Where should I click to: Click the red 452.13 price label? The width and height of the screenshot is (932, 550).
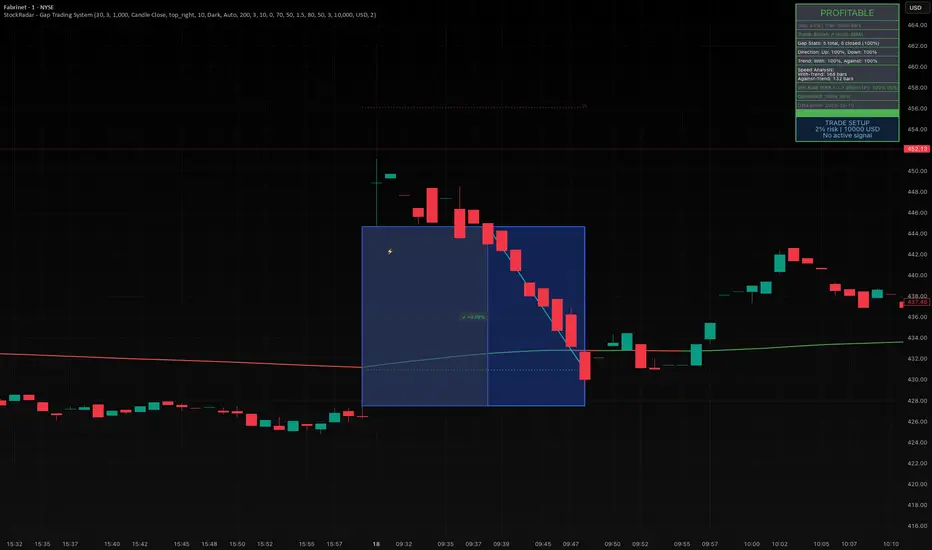[x=917, y=149]
